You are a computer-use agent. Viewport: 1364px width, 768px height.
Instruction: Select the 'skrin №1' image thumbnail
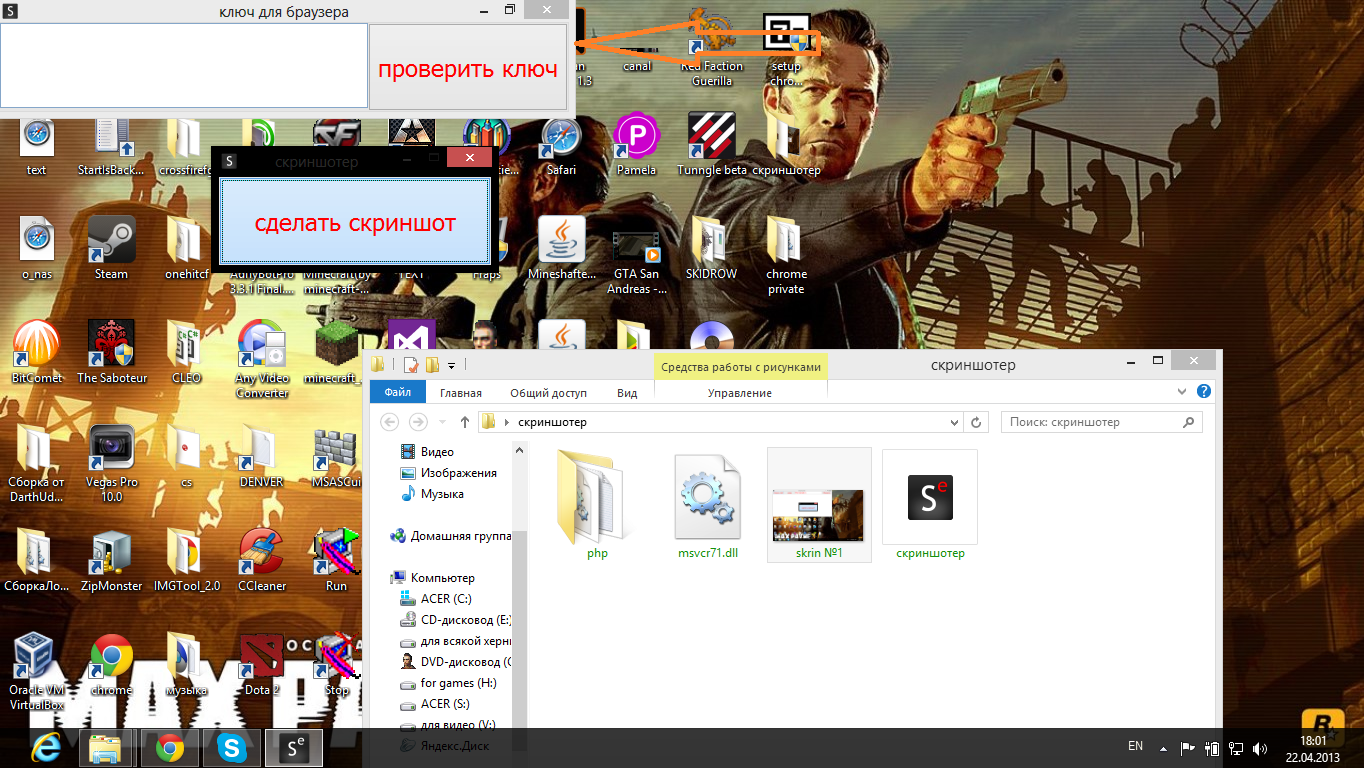click(819, 505)
